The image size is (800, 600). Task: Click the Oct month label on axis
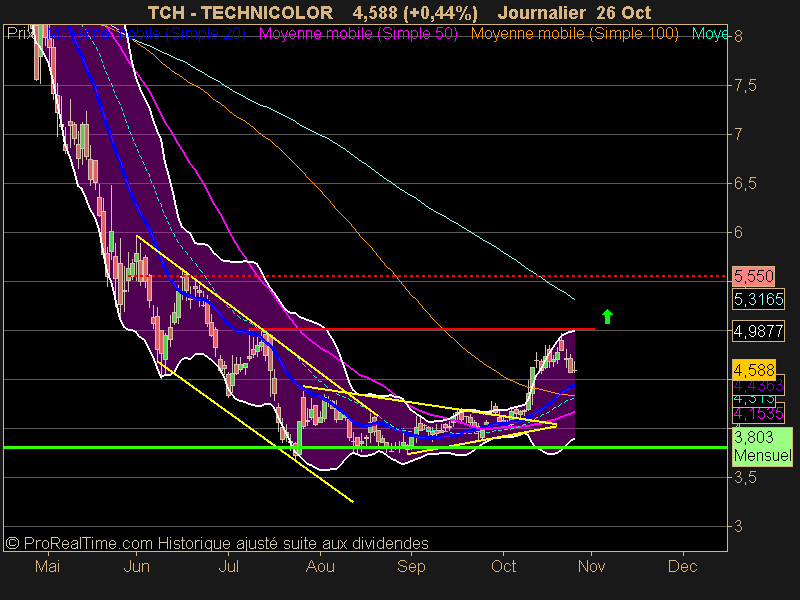click(x=503, y=566)
